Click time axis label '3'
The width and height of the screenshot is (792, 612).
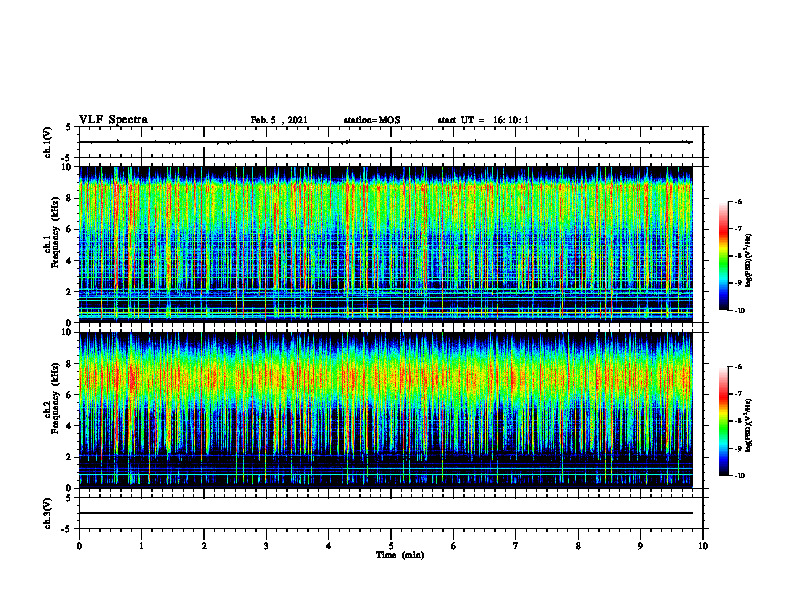pos(266,546)
